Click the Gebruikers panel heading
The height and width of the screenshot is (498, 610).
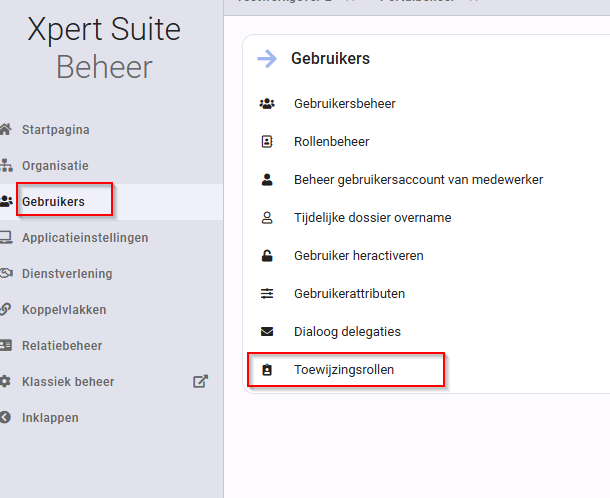pos(331,59)
